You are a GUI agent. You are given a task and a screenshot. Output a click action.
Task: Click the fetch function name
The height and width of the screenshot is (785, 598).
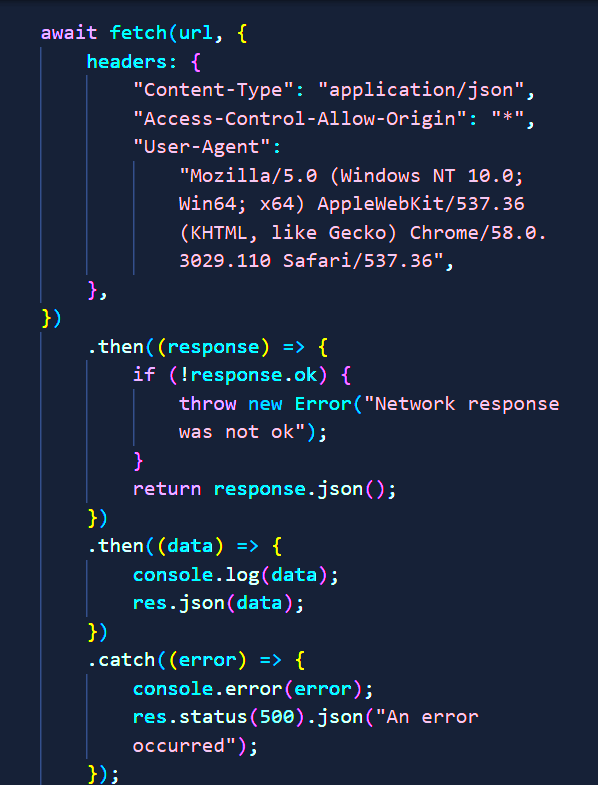(138, 33)
